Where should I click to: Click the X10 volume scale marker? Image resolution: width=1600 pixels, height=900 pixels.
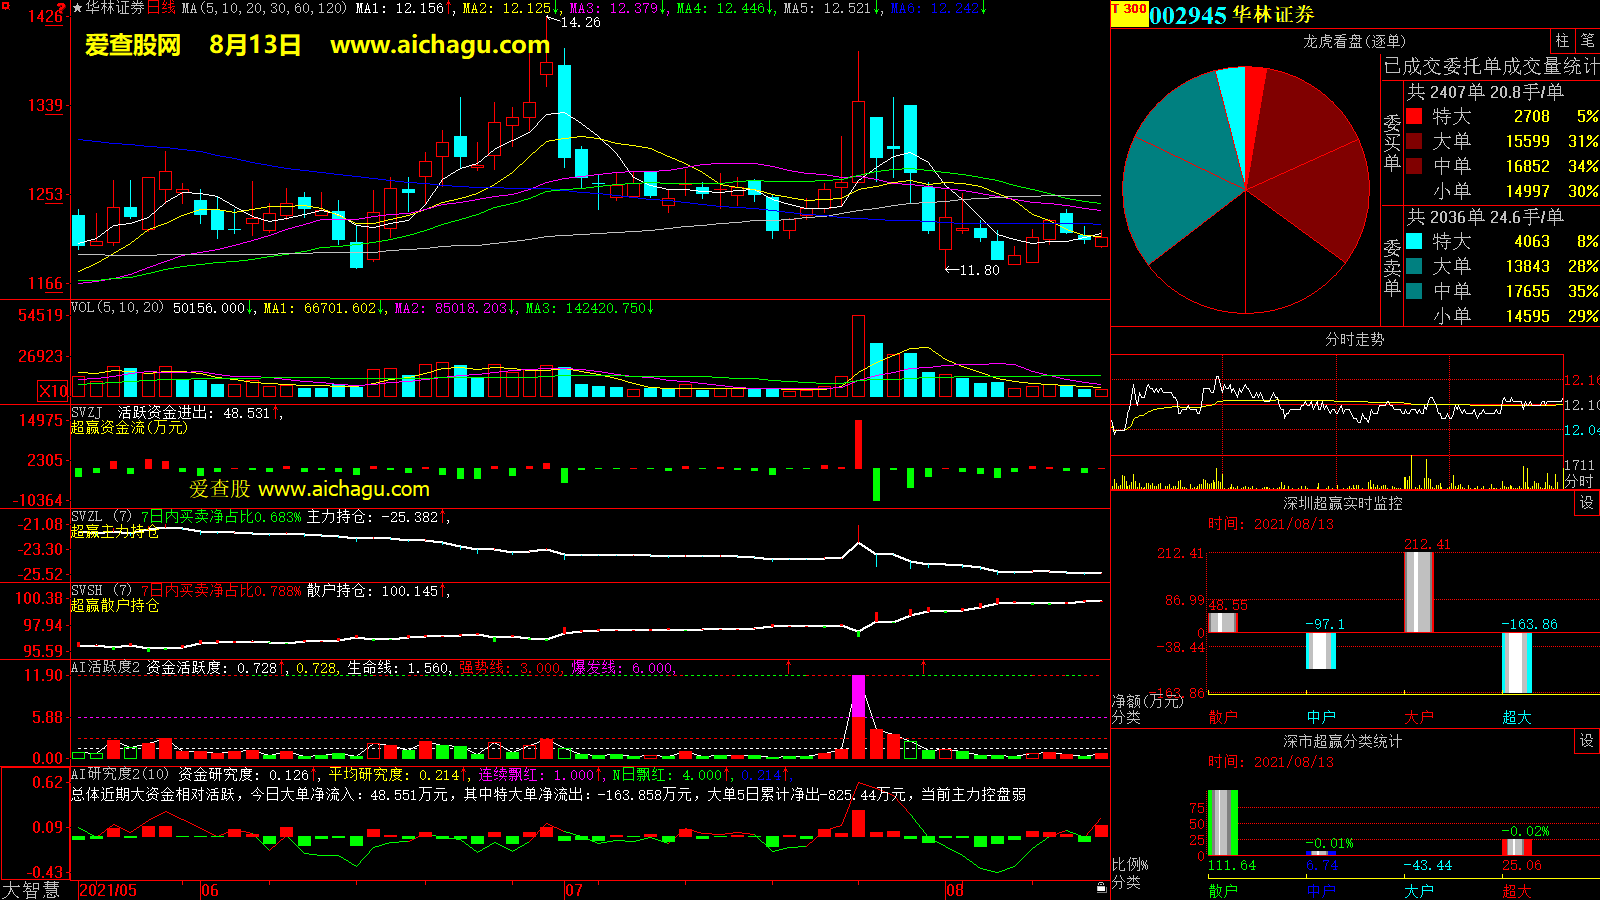tap(53, 391)
